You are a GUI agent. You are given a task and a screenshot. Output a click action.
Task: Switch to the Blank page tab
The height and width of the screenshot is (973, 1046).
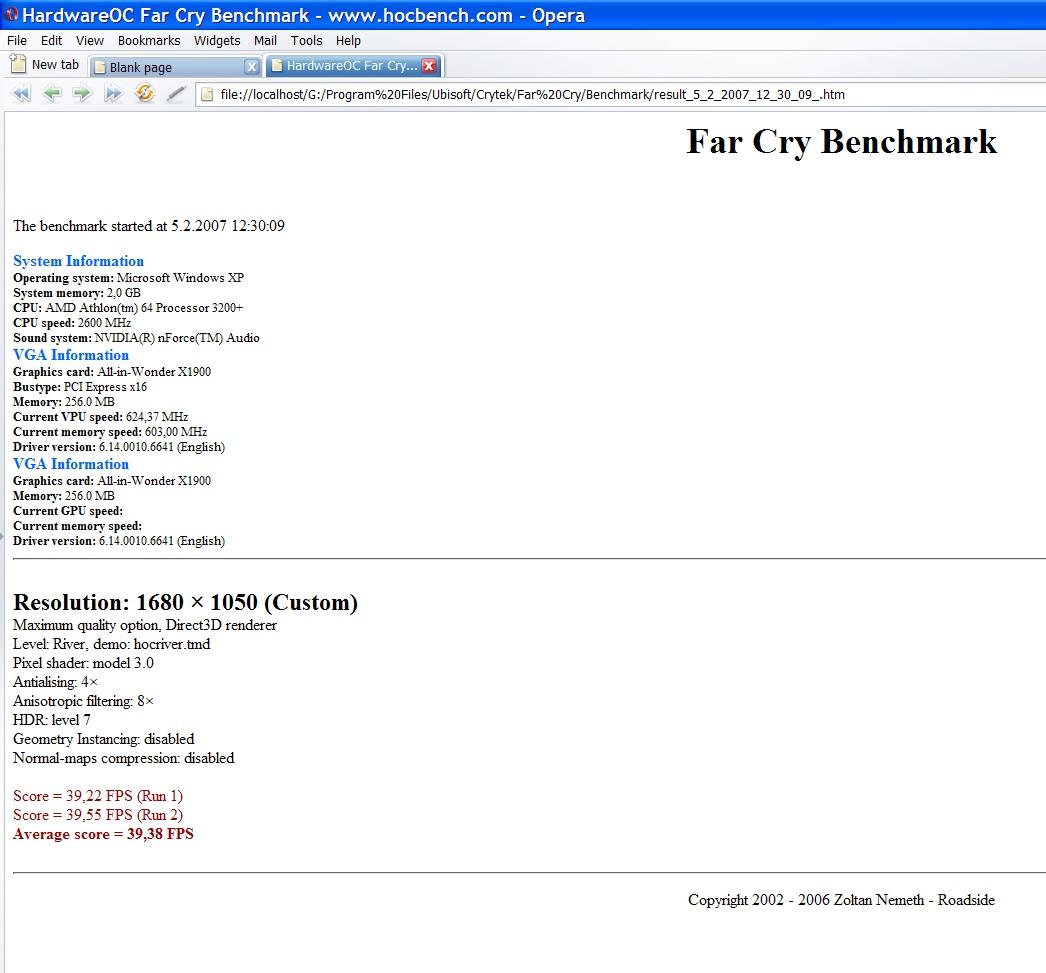pyautogui.click(x=175, y=67)
